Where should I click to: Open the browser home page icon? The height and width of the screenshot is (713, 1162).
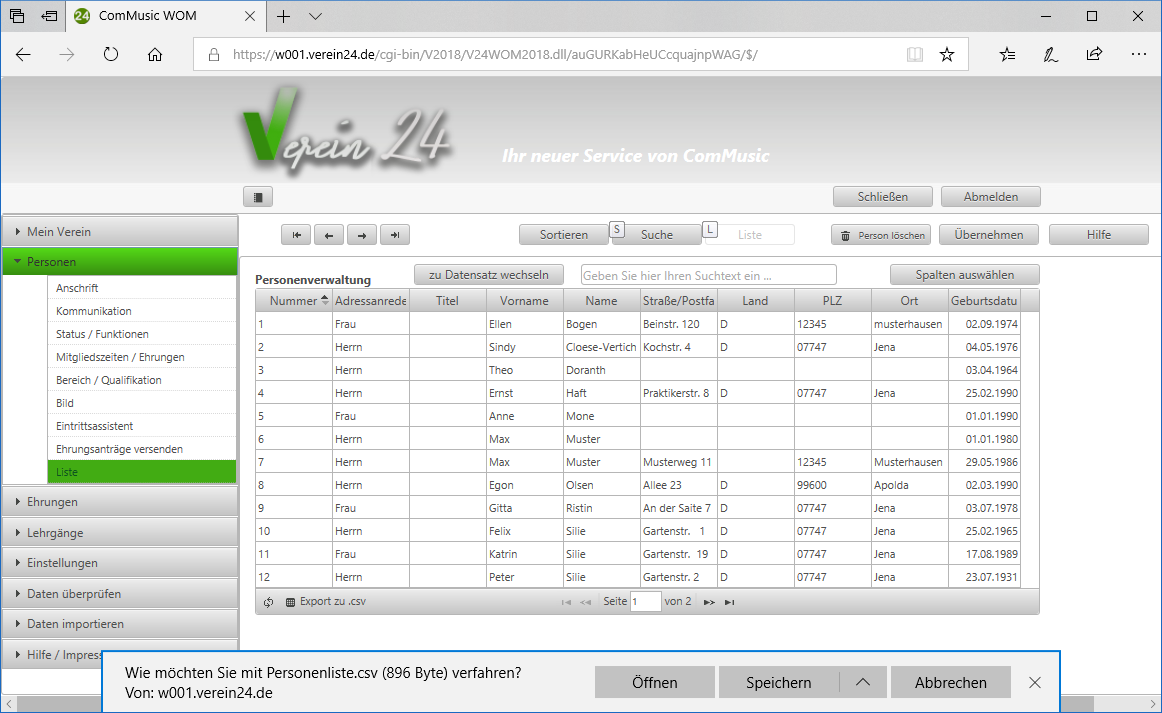[x=154, y=54]
